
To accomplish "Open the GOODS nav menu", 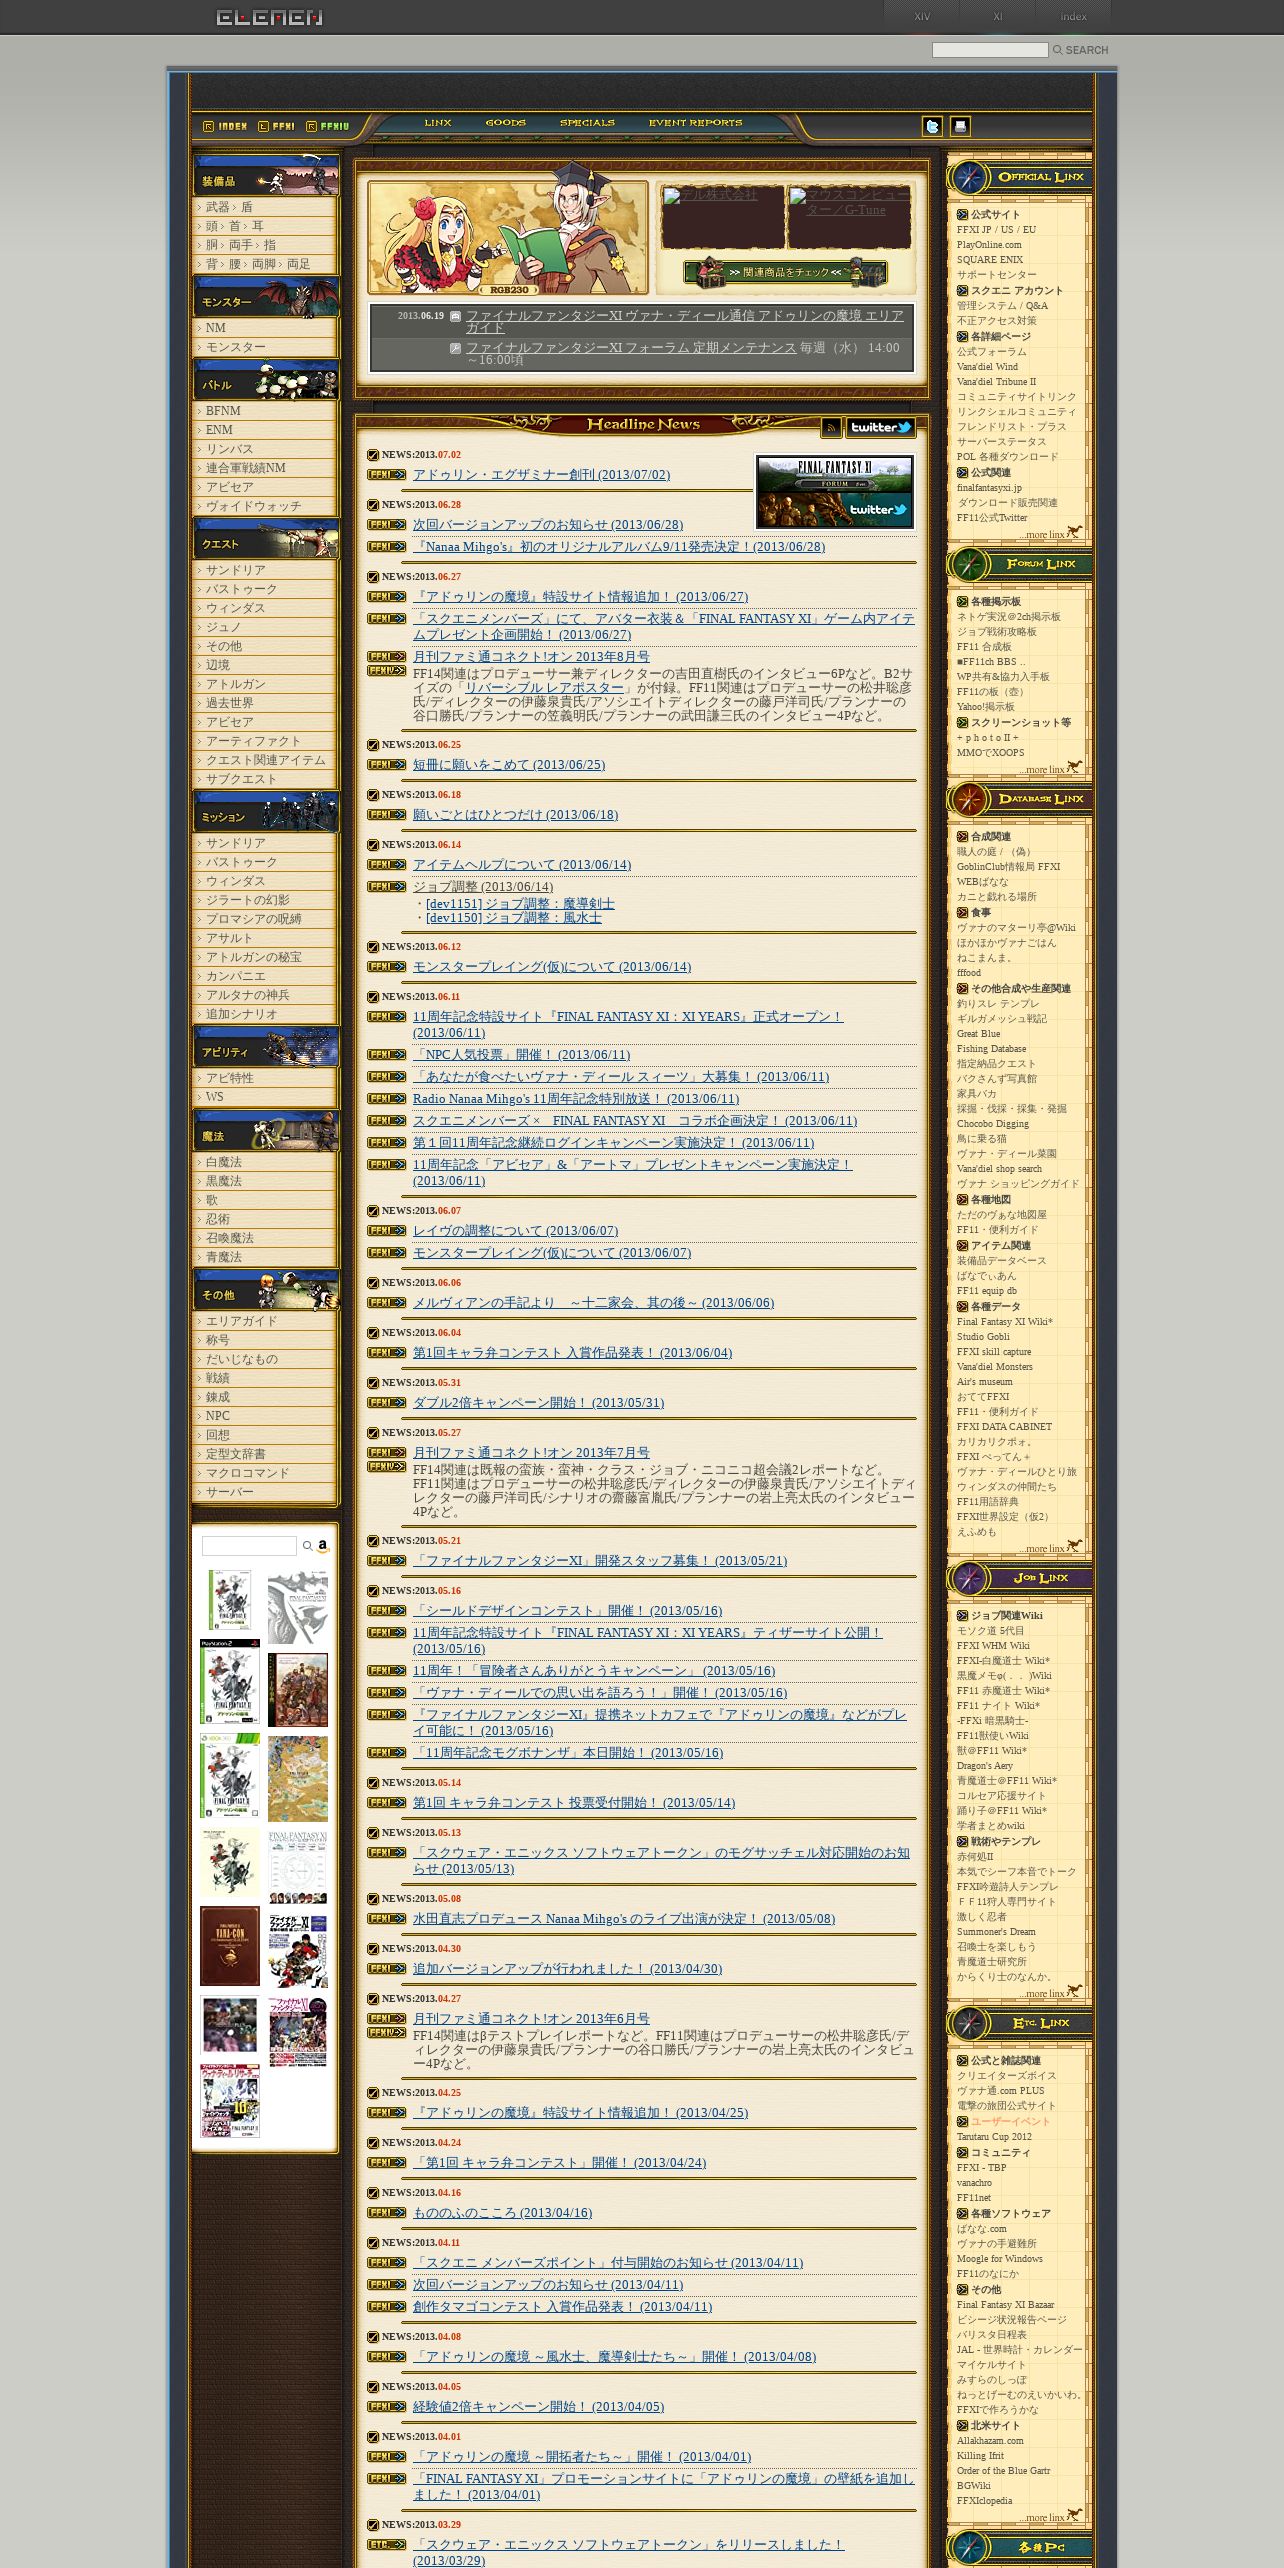I will 505,123.
